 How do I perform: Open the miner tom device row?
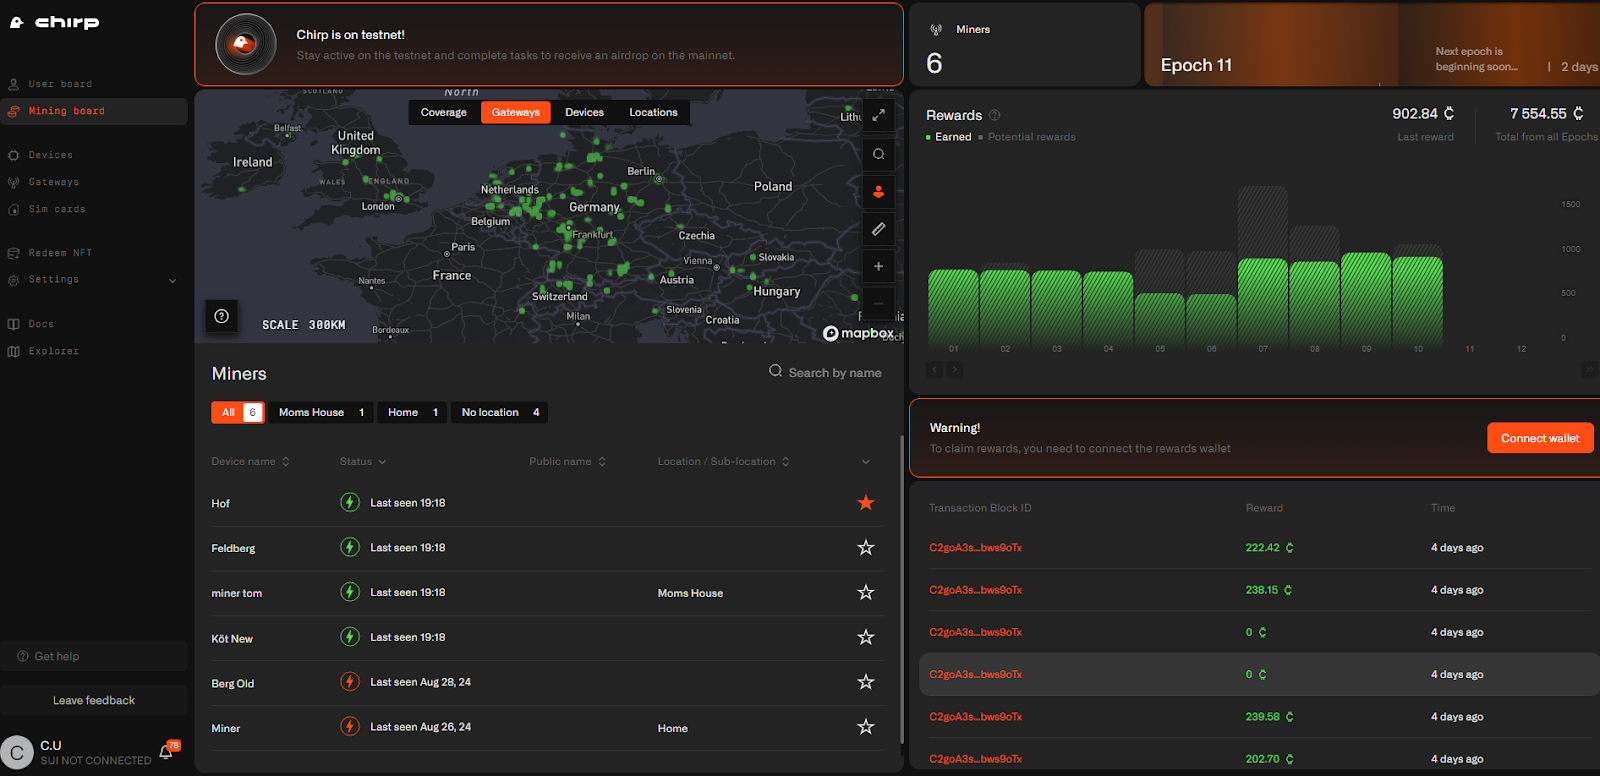coord(548,593)
